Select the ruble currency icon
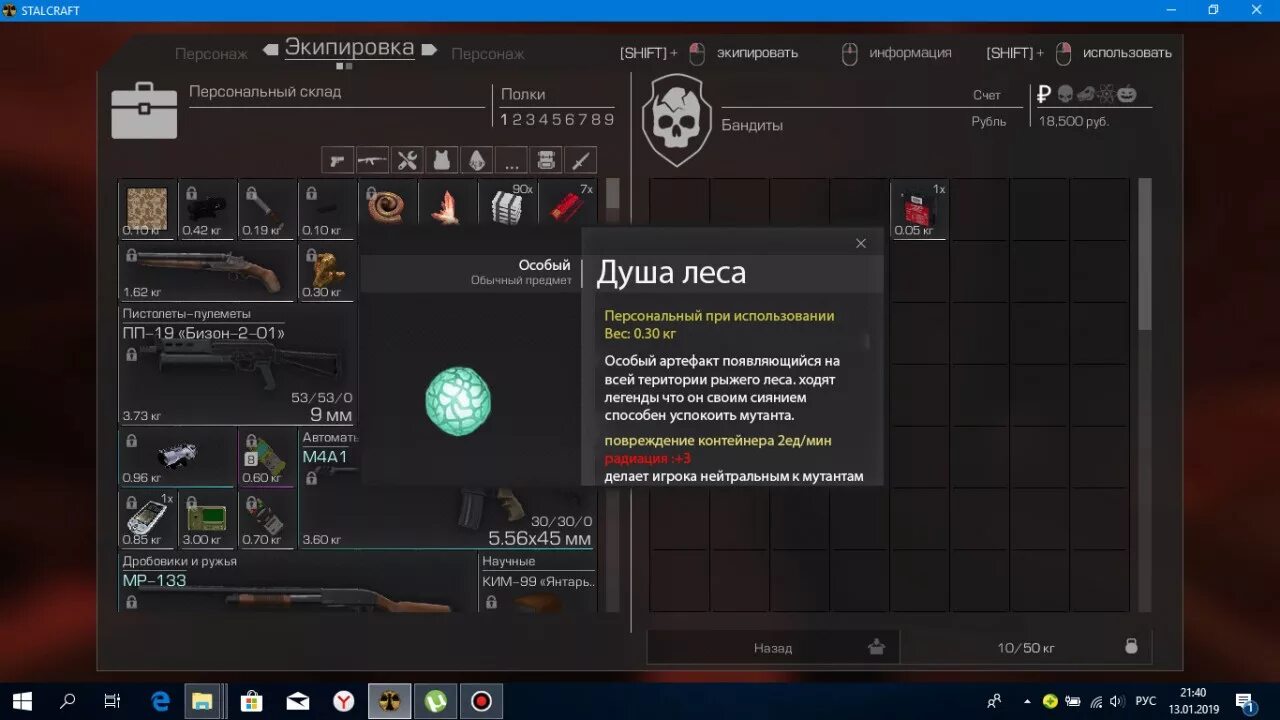 click(x=1044, y=94)
